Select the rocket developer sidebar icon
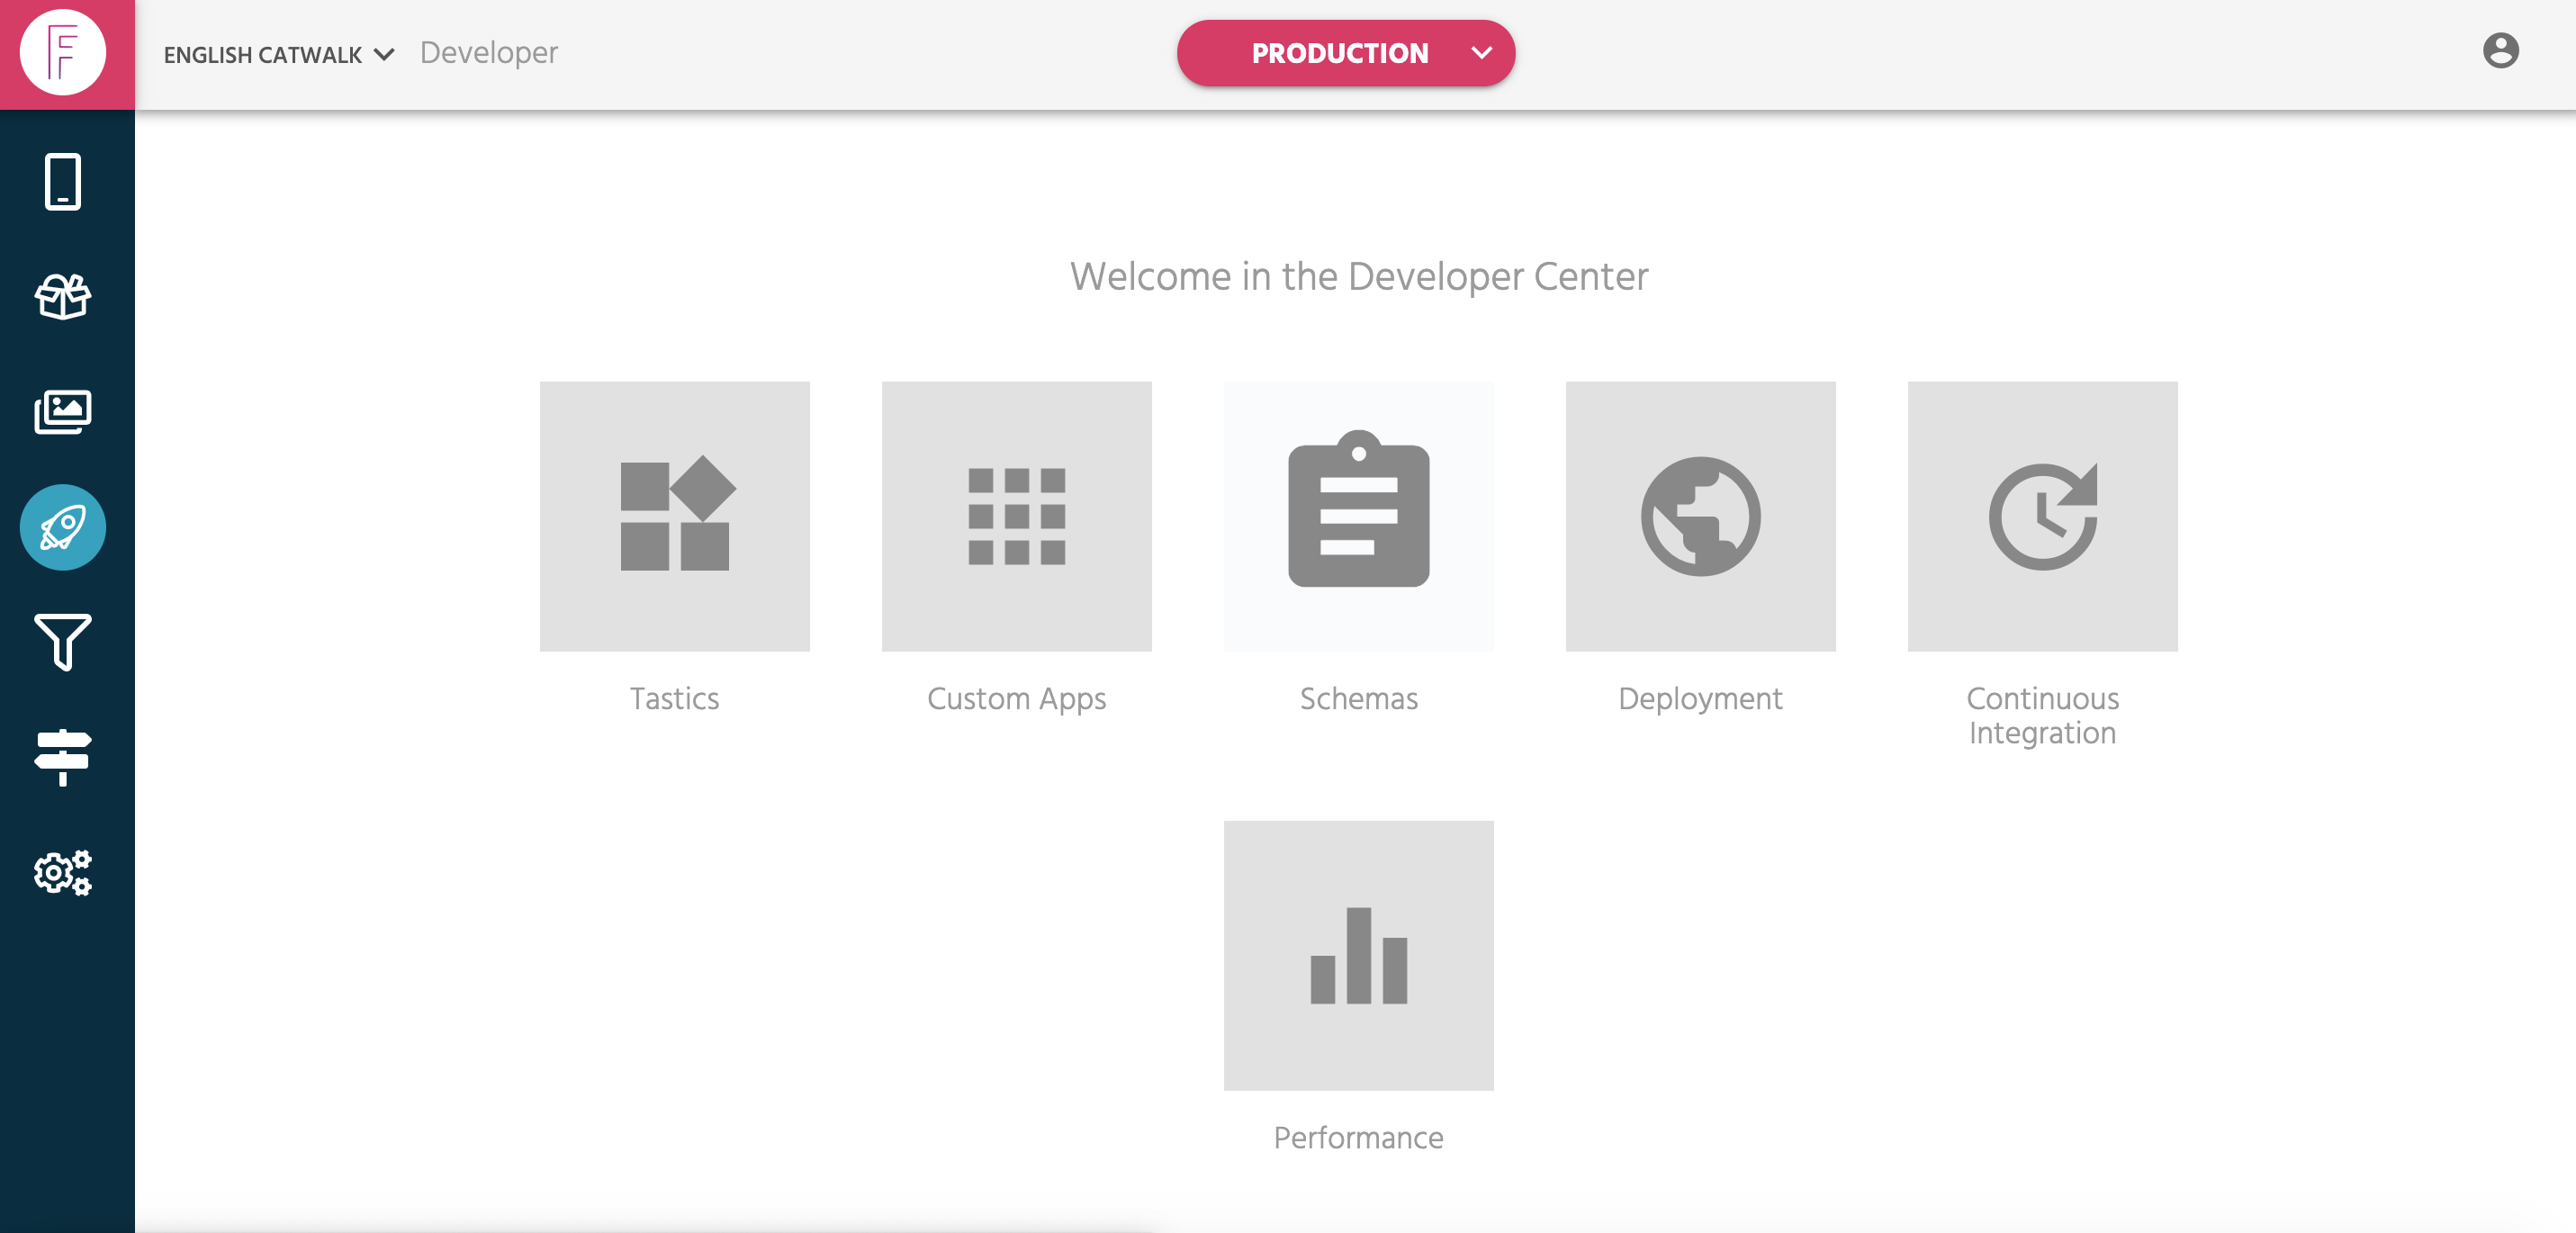Screen dimensions: 2576x1233 [x=63, y=527]
